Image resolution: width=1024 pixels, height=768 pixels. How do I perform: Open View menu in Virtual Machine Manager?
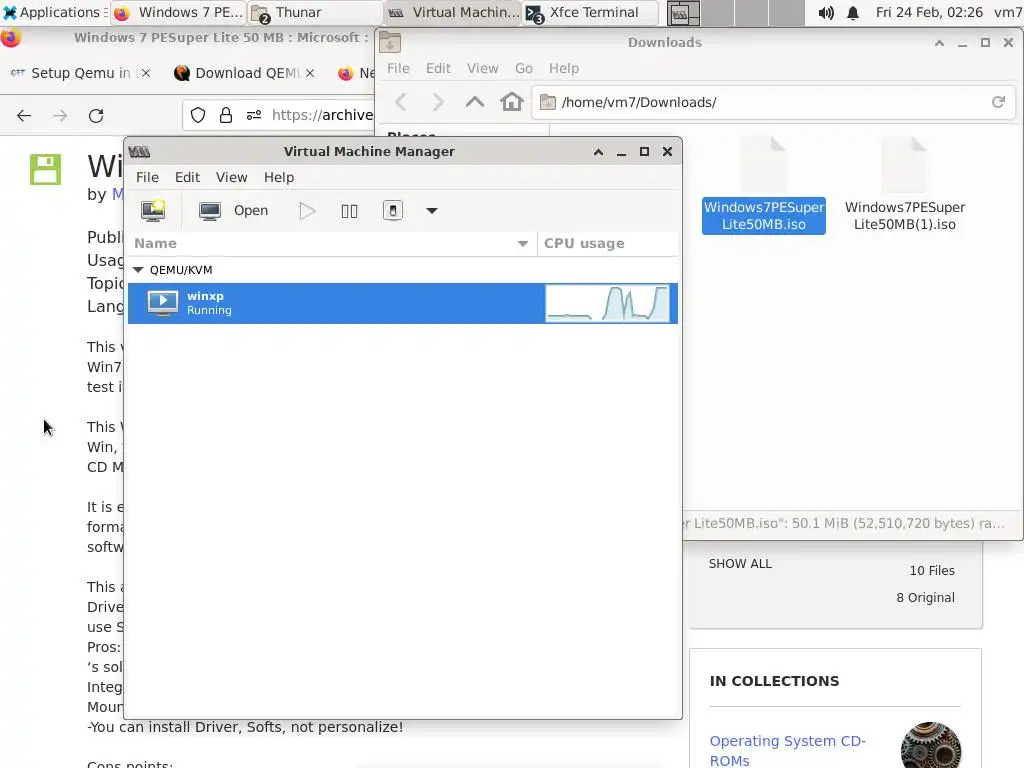pyautogui.click(x=231, y=177)
